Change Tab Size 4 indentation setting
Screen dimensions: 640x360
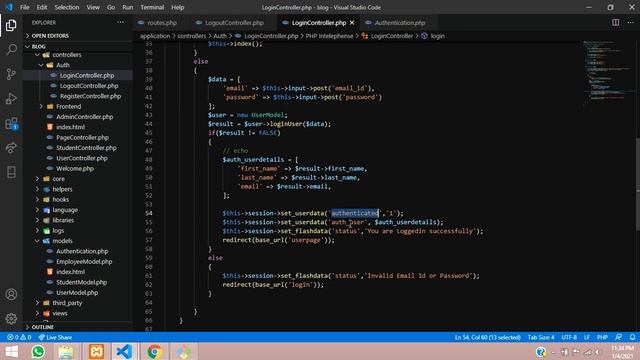541,337
